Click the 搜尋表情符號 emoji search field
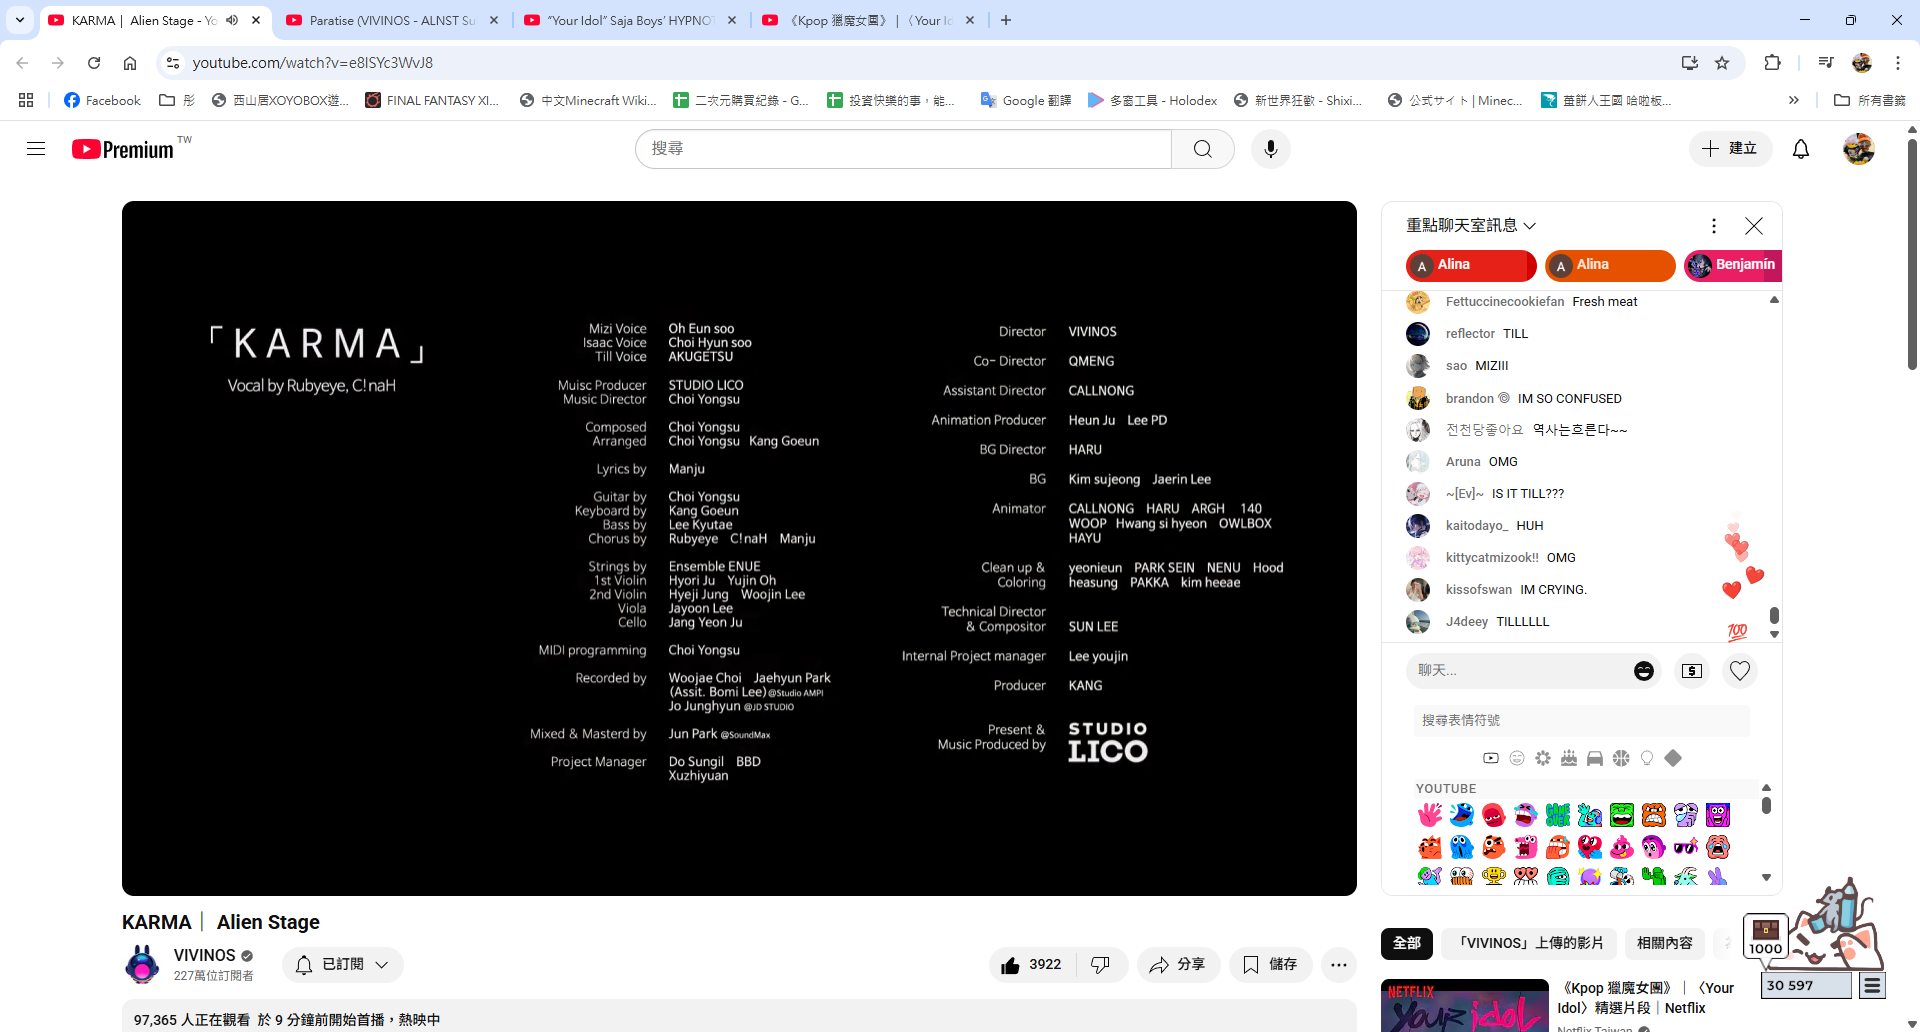1920x1032 pixels. coord(1582,720)
